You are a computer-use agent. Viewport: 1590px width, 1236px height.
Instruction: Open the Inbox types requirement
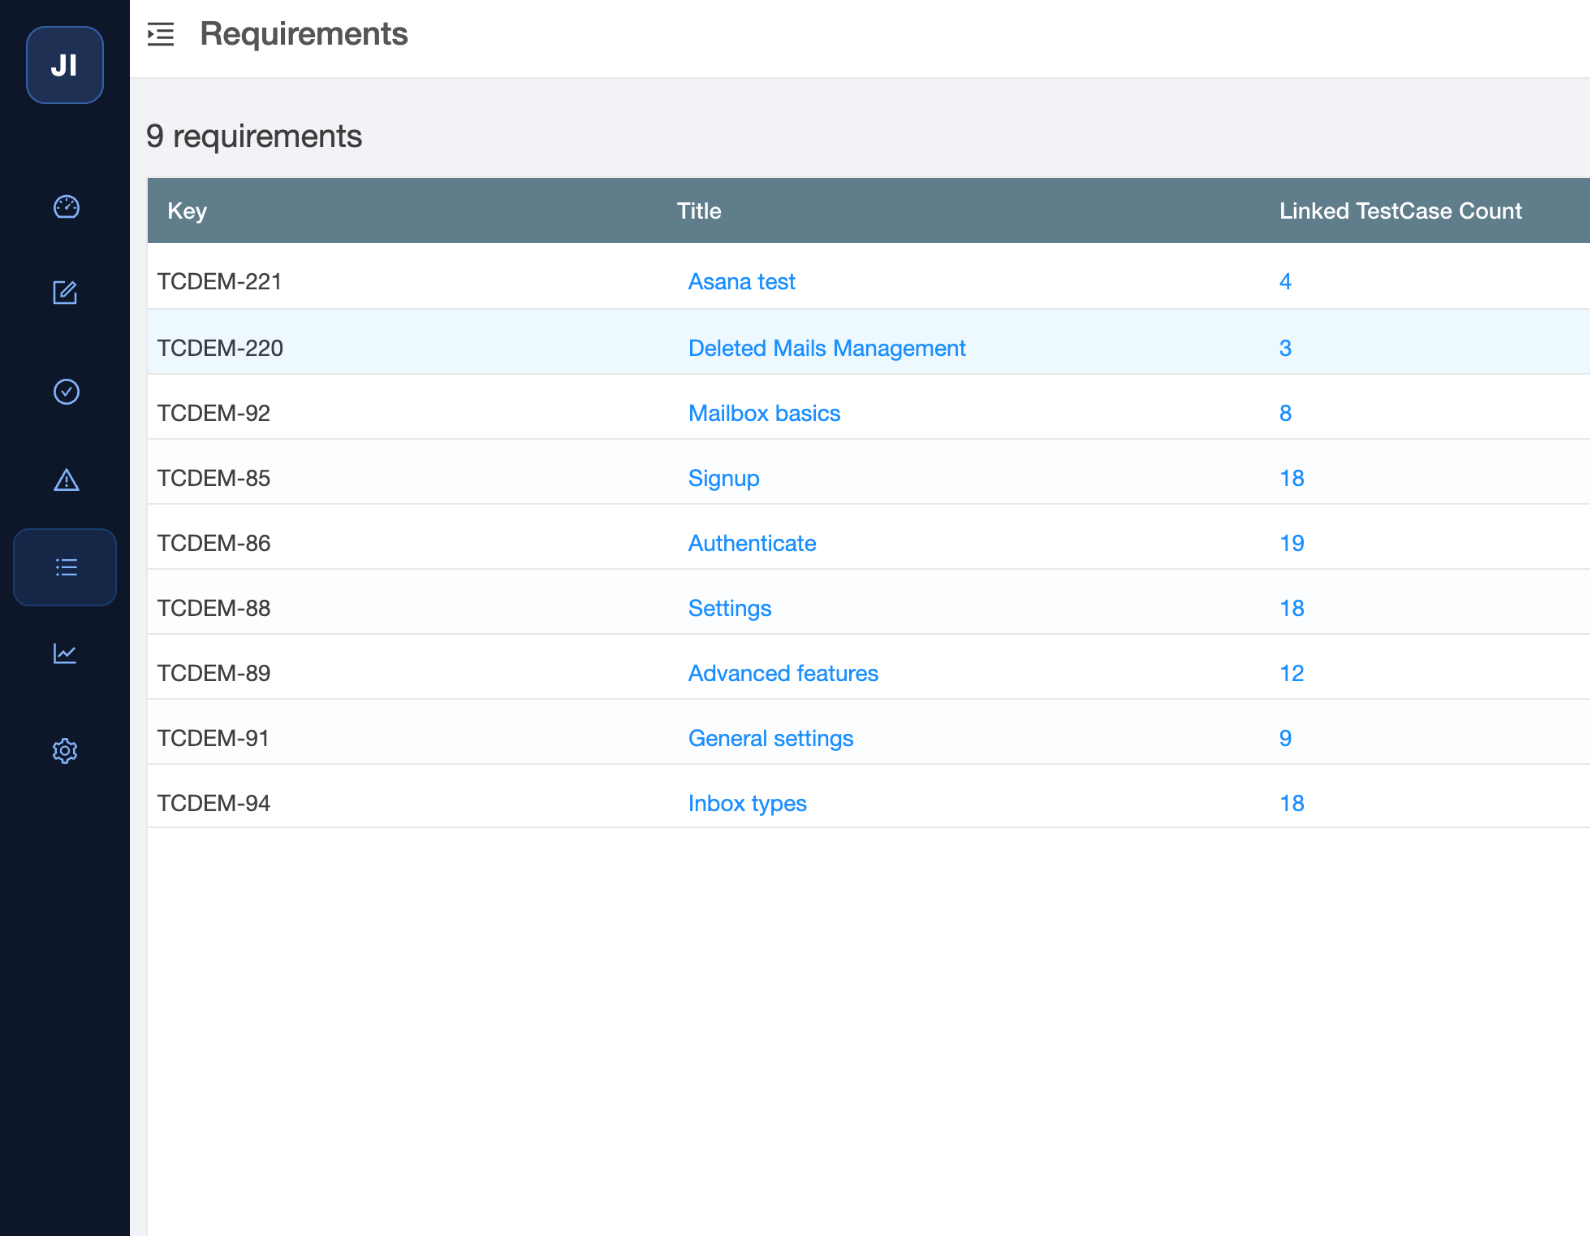click(x=747, y=803)
